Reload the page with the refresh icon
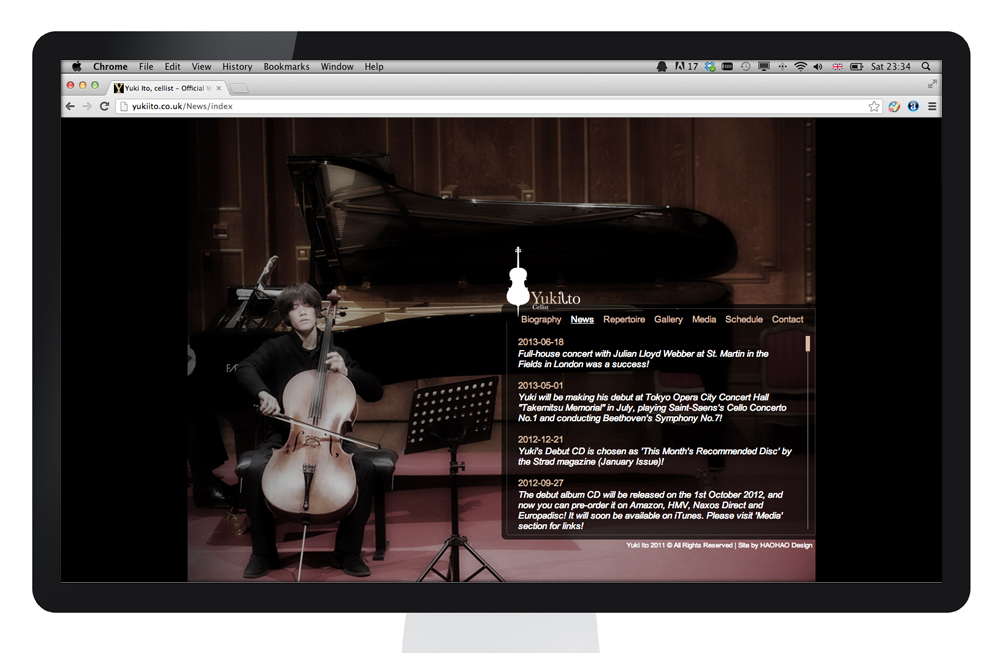1000x653 pixels. click(x=105, y=106)
